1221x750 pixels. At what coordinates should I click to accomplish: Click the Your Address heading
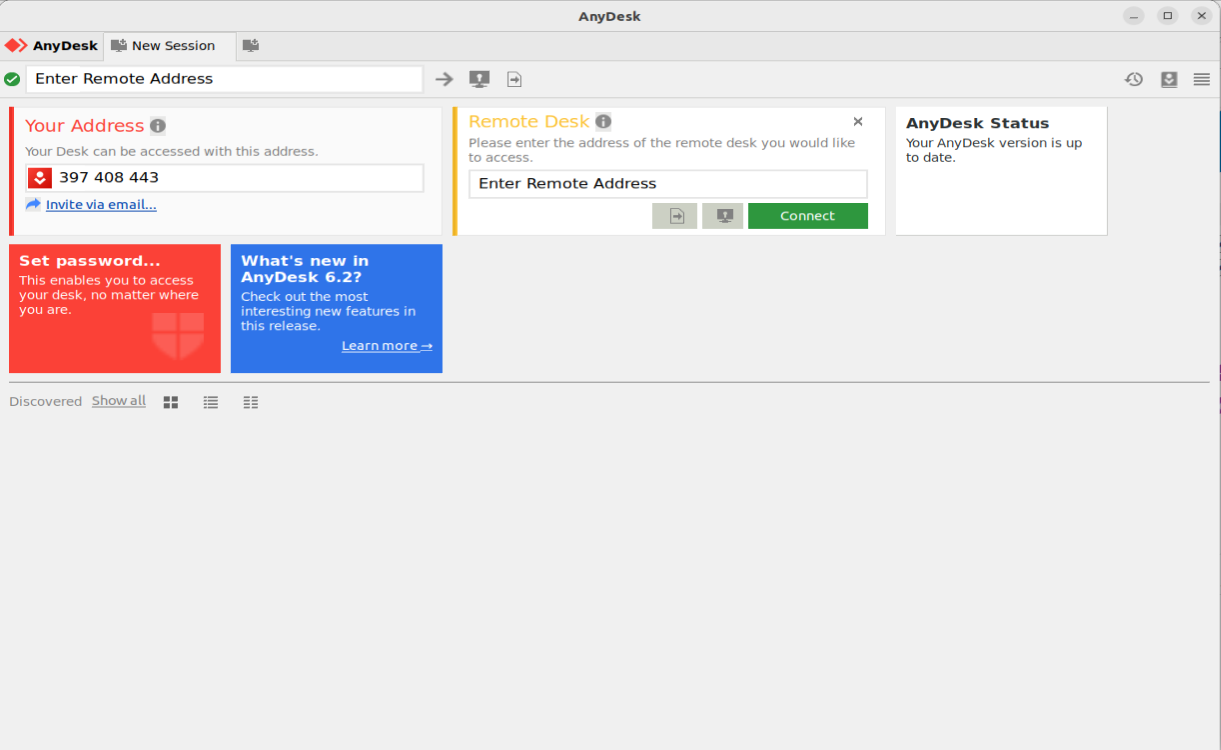click(x=85, y=126)
